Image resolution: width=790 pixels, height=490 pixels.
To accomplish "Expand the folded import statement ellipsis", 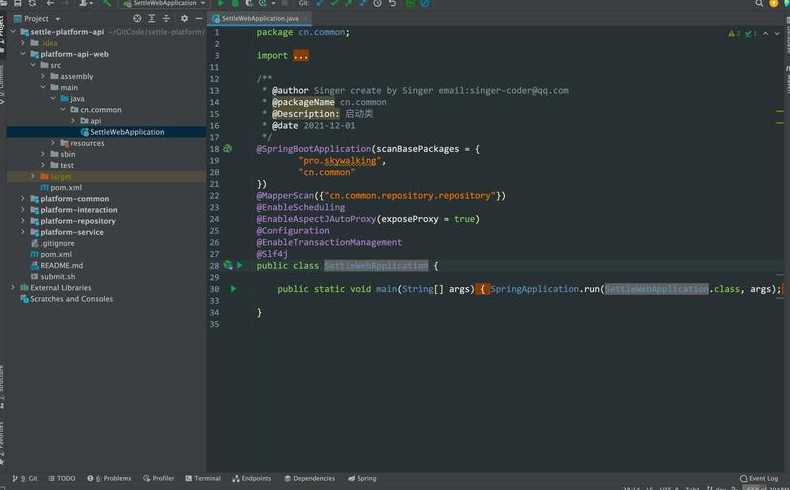I will coord(301,55).
